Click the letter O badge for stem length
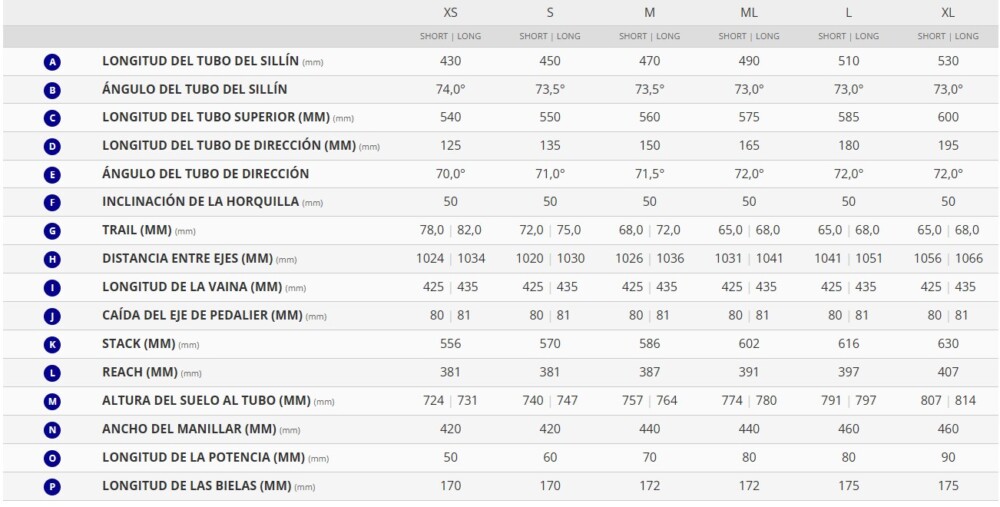1000x507 pixels. tap(52, 459)
